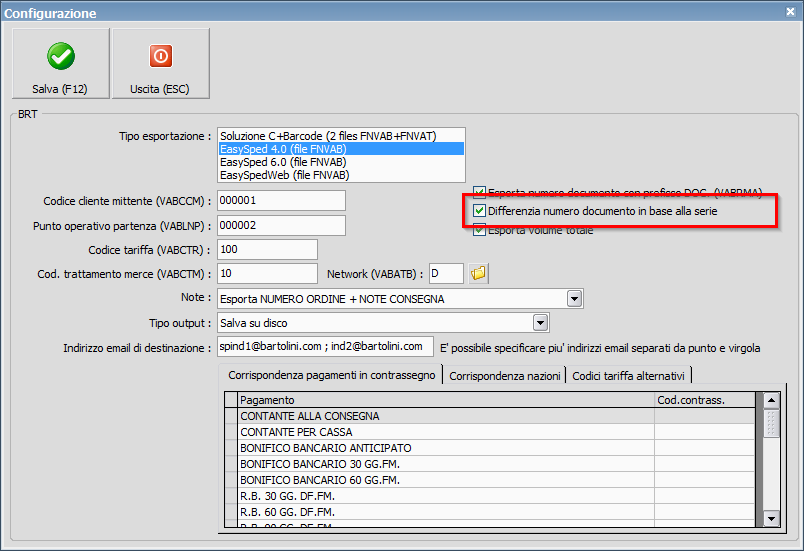Click the red Uscita (ESC) button
Viewport: 804px width, 551px height.
tap(160, 63)
